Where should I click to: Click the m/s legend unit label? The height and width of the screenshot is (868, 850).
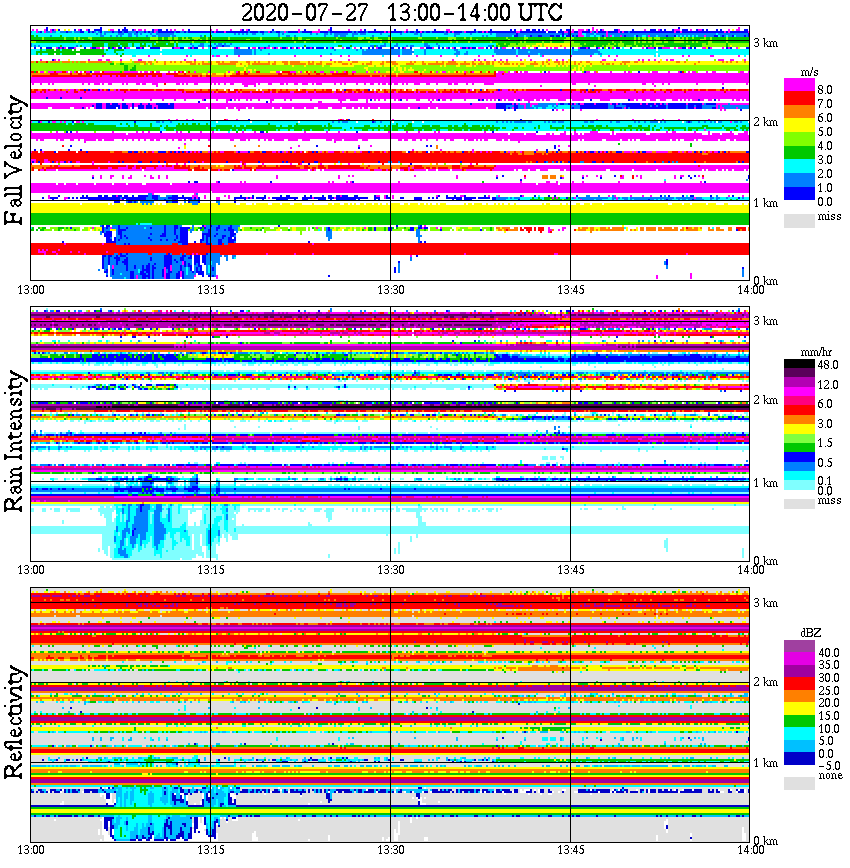click(x=808, y=73)
